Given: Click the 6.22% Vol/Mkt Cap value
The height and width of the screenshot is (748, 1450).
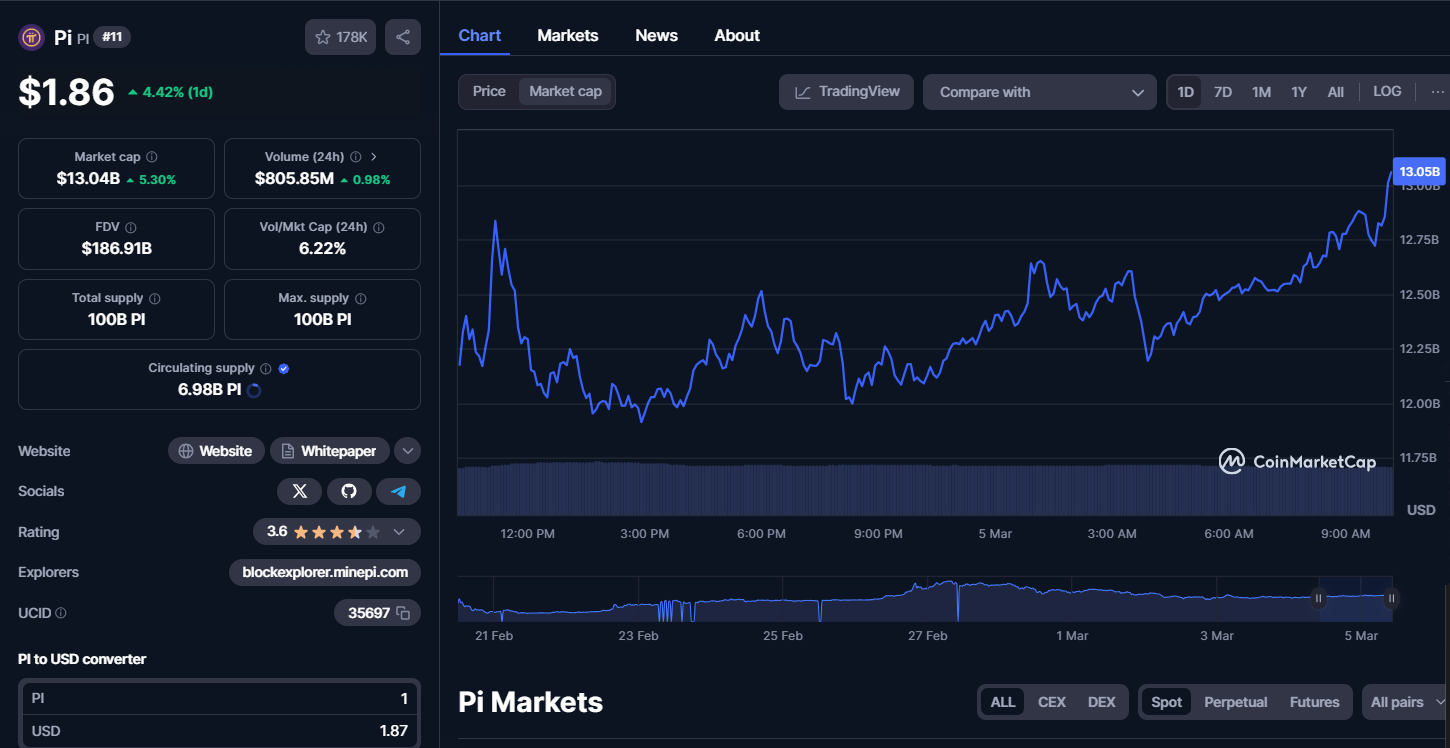Looking at the screenshot, I should tap(322, 248).
